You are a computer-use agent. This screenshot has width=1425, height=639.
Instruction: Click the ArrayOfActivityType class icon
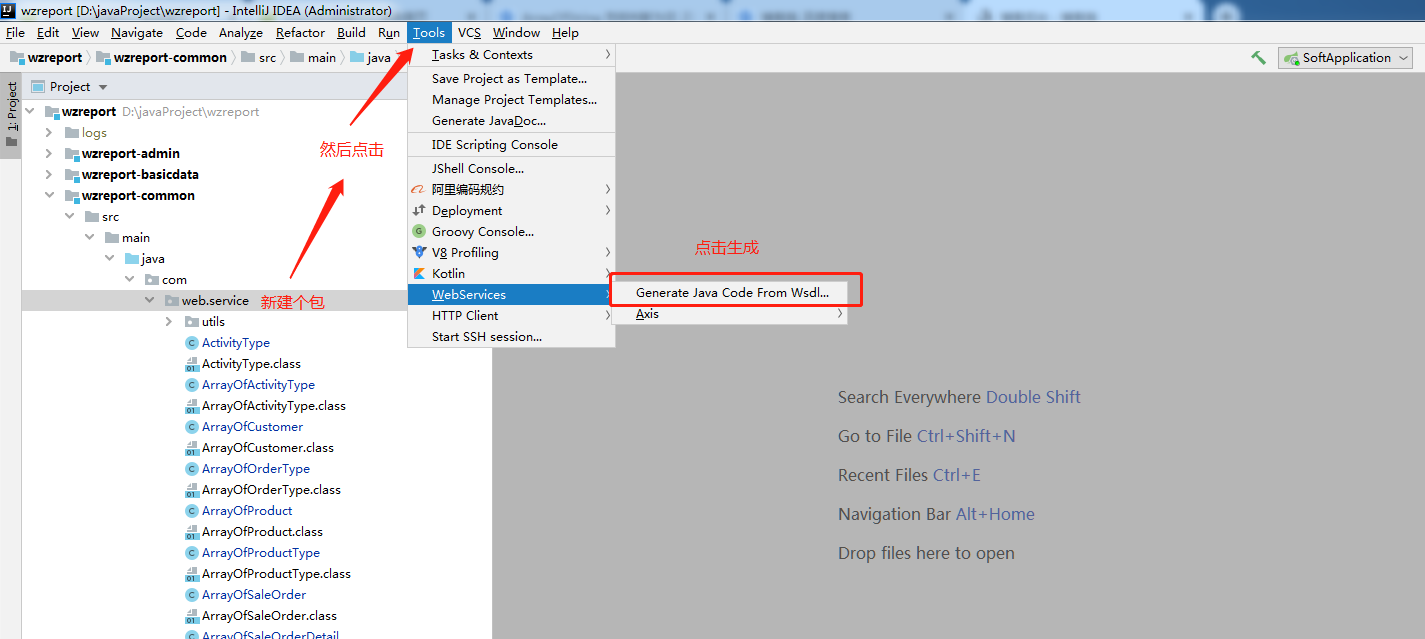pos(192,385)
